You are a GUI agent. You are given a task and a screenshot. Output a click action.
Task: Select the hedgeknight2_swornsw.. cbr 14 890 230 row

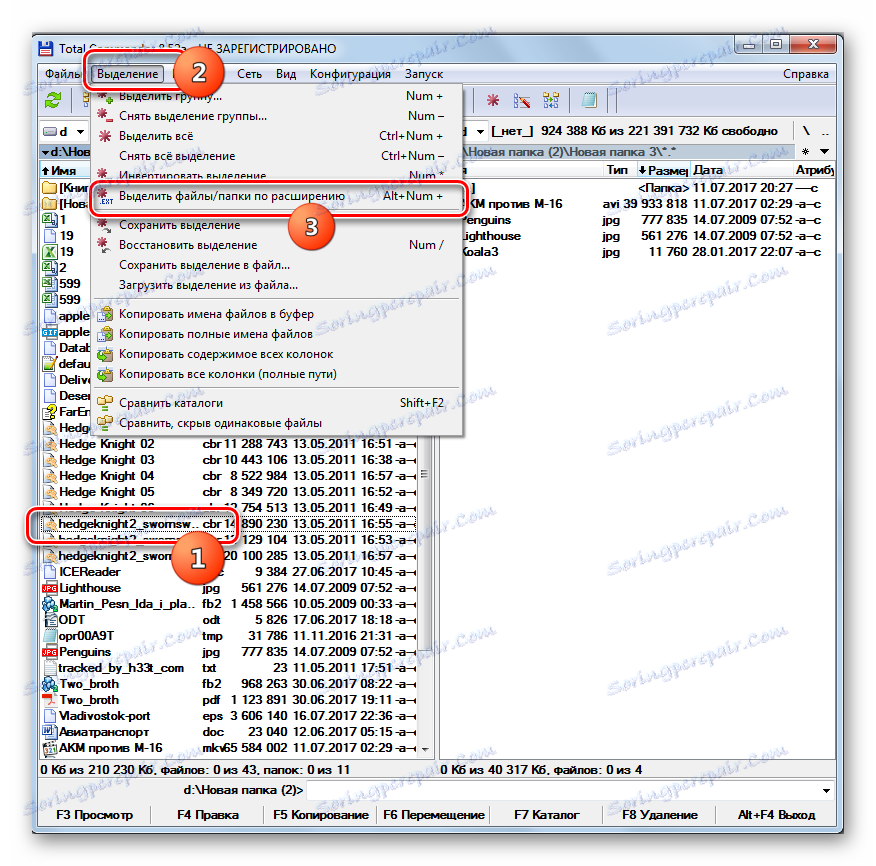228,524
